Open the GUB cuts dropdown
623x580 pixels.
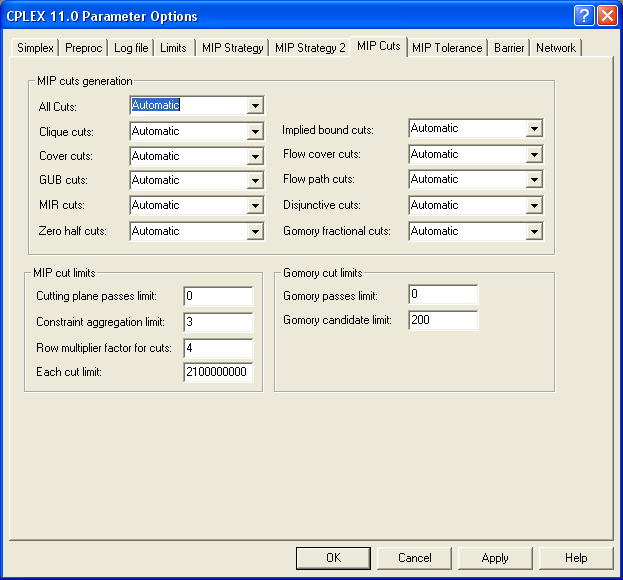tap(255, 181)
